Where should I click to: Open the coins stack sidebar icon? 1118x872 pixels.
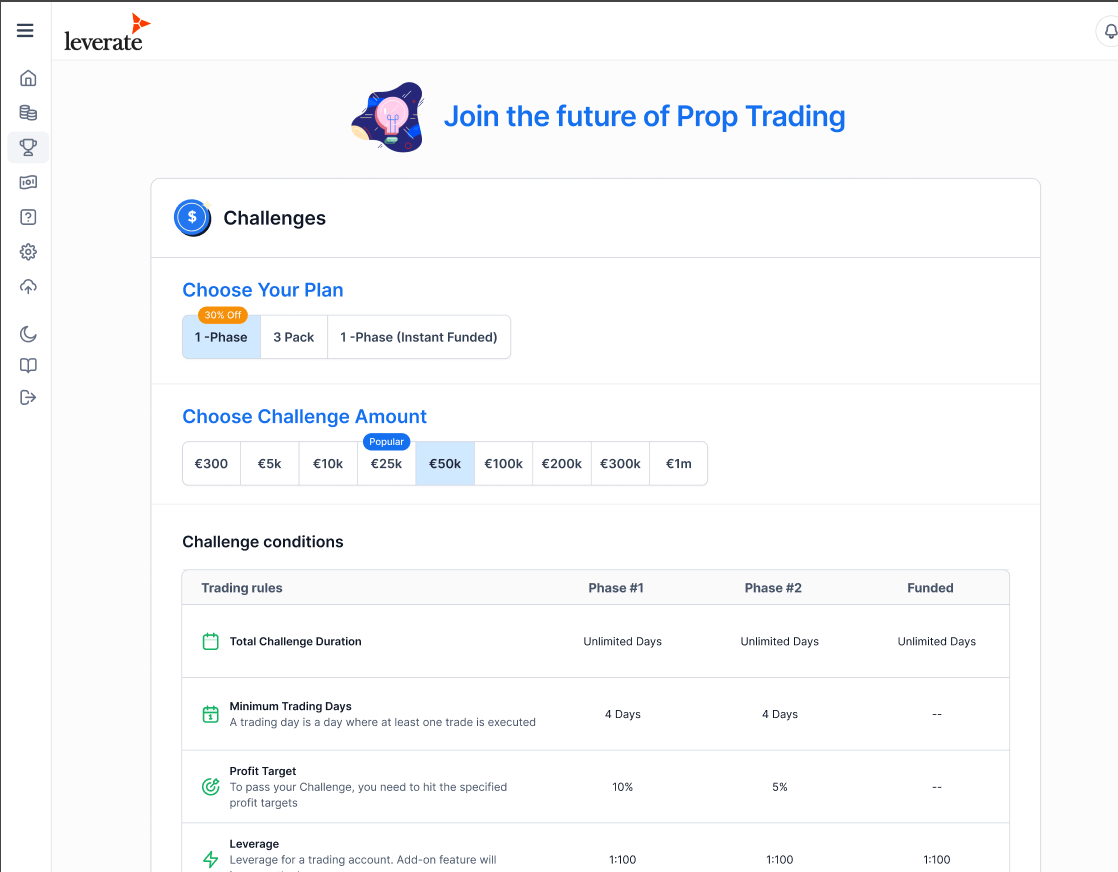[x=28, y=113]
